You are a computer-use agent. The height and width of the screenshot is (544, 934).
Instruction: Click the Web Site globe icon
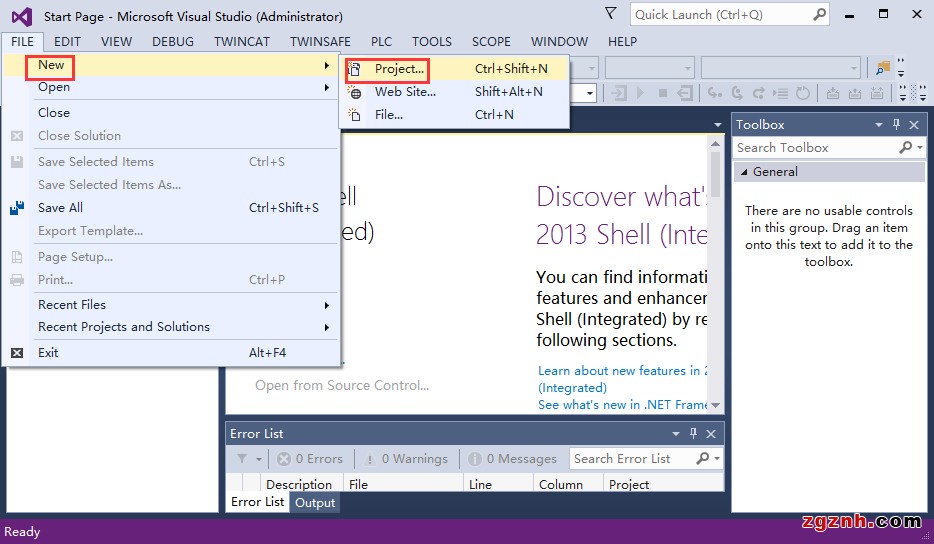(x=354, y=92)
